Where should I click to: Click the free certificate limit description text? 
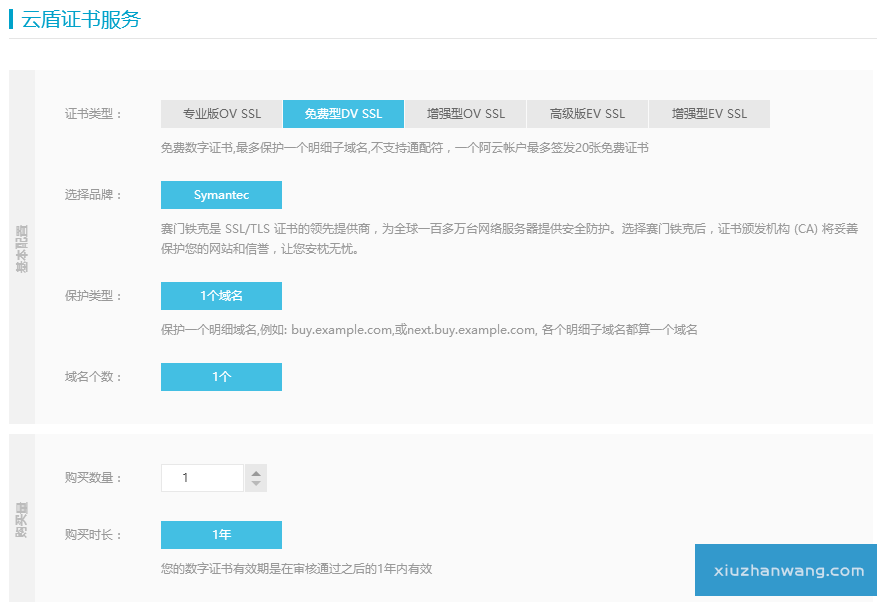click(x=404, y=148)
